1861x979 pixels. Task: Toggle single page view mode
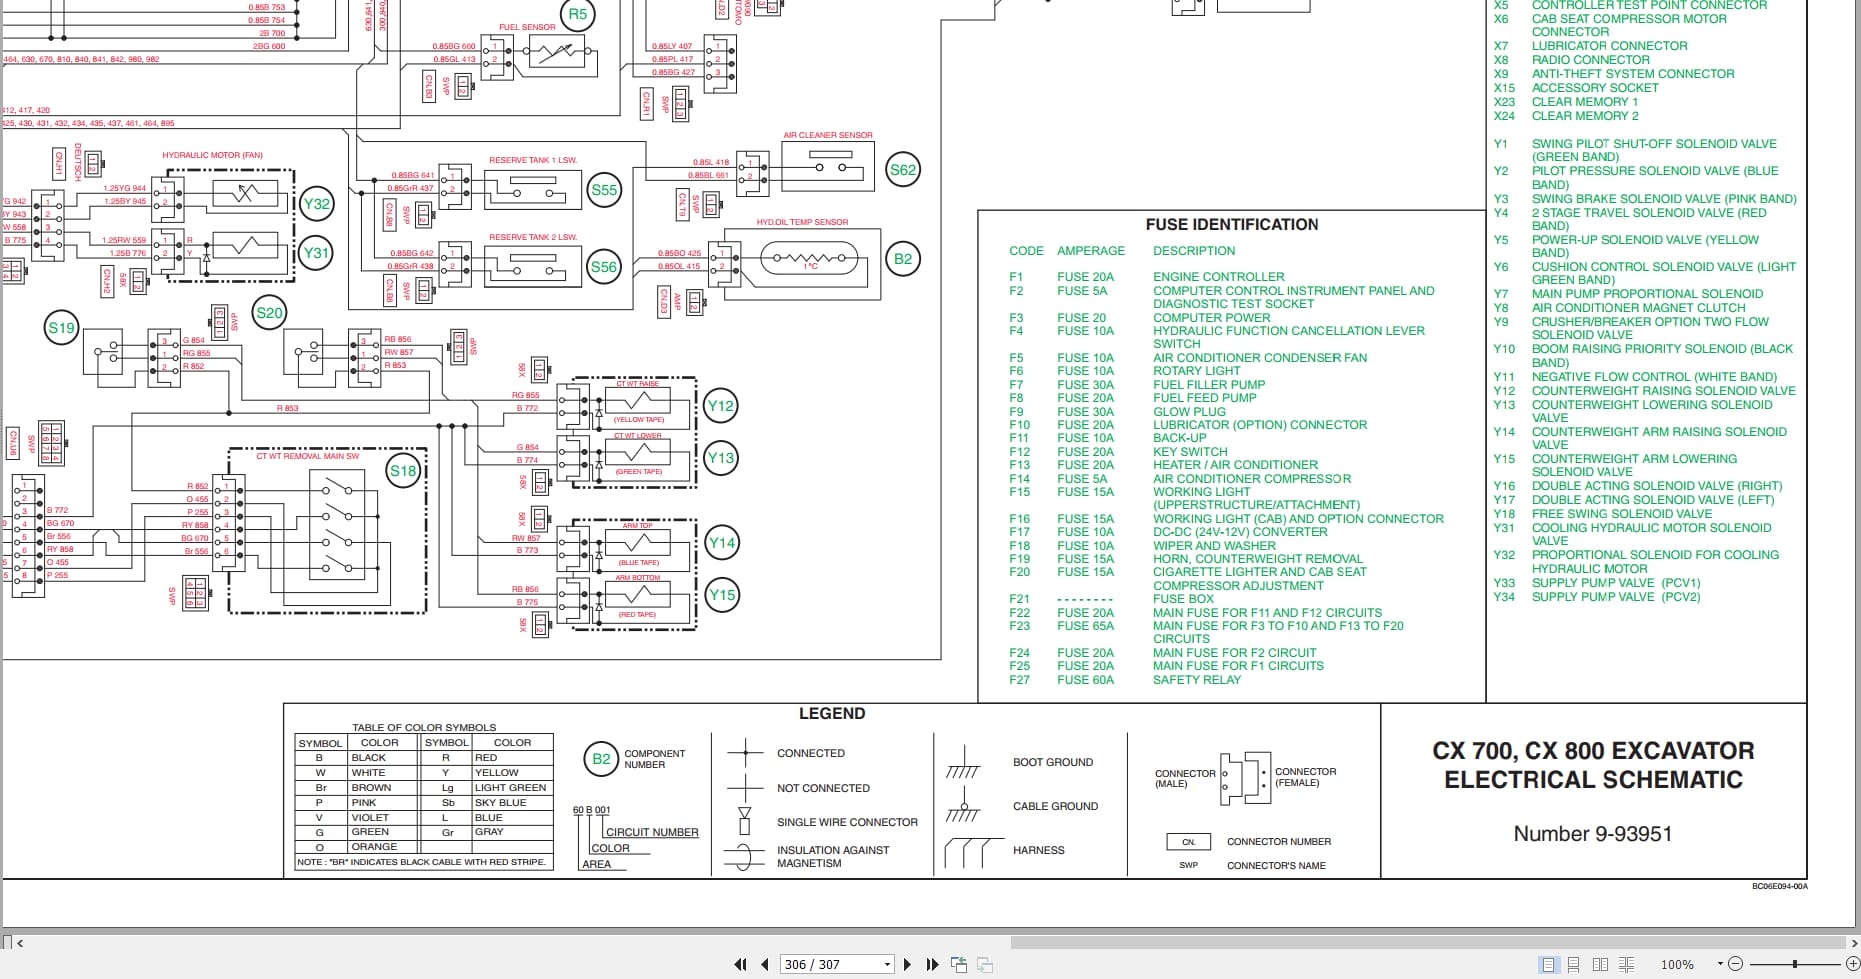click(x=1549, y=965)
